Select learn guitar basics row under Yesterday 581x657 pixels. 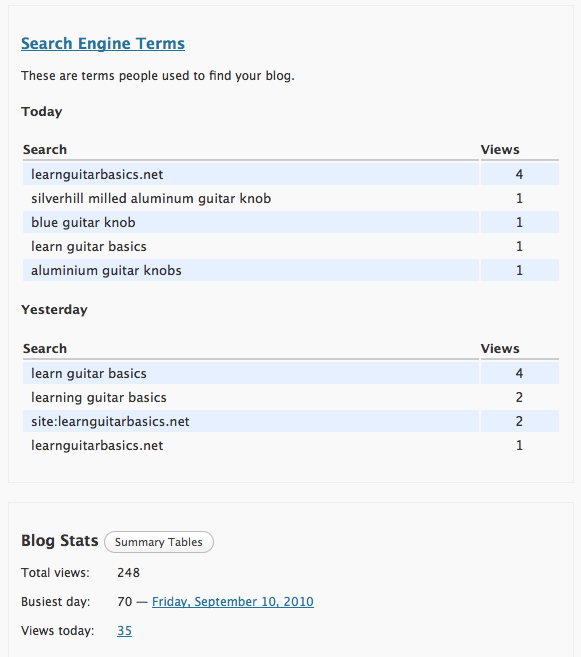(291, 373)
